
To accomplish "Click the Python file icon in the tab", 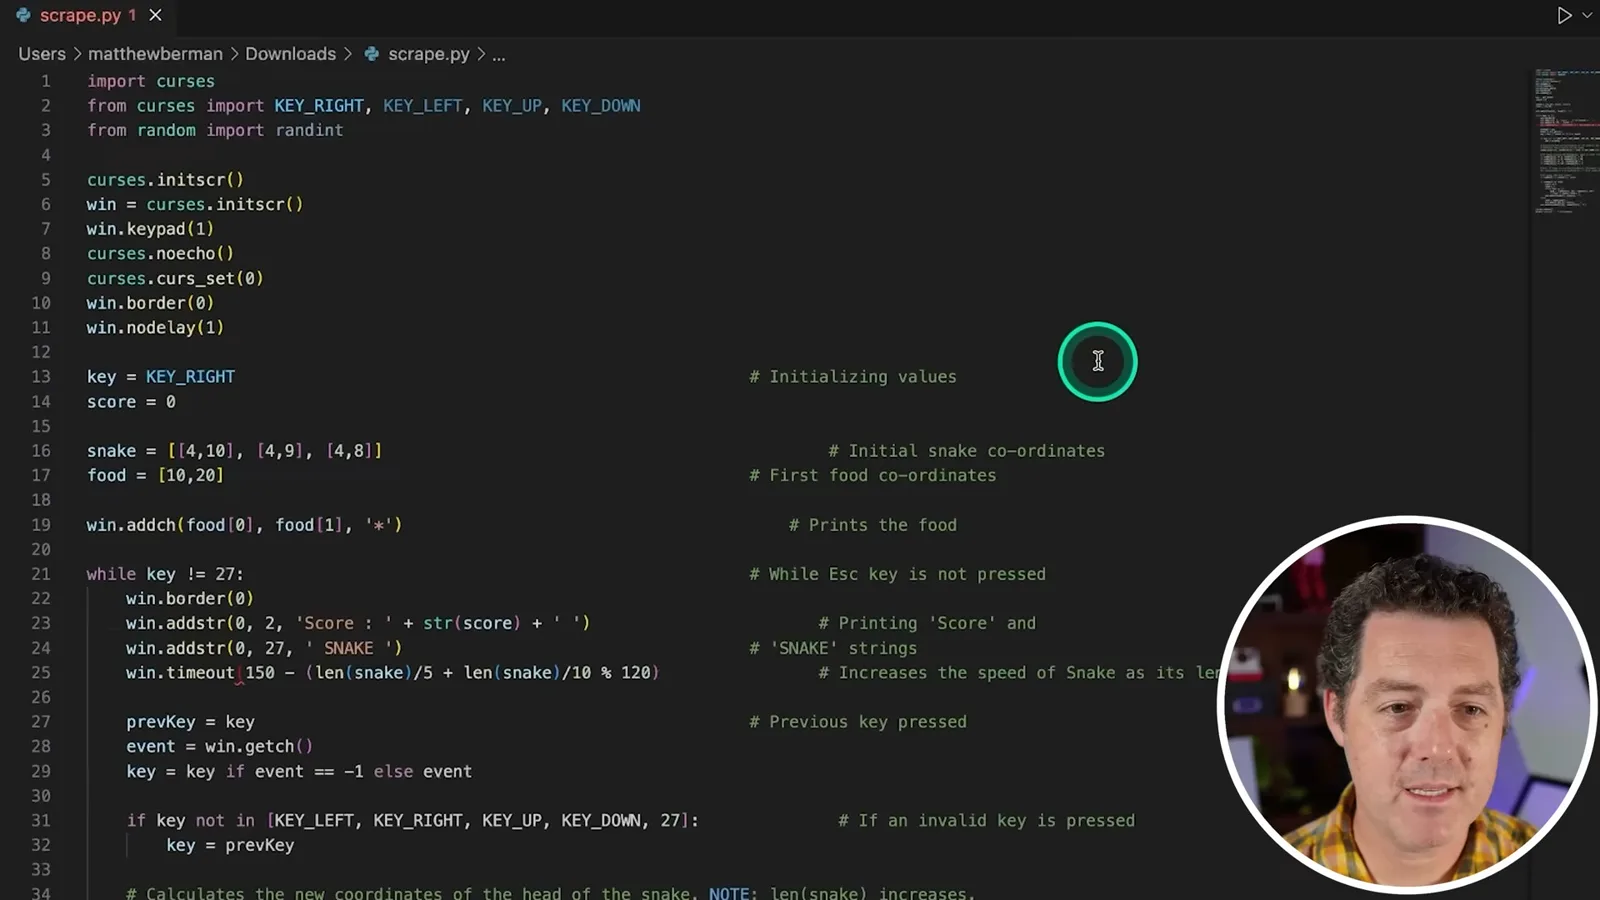I will tap(23, 15).
